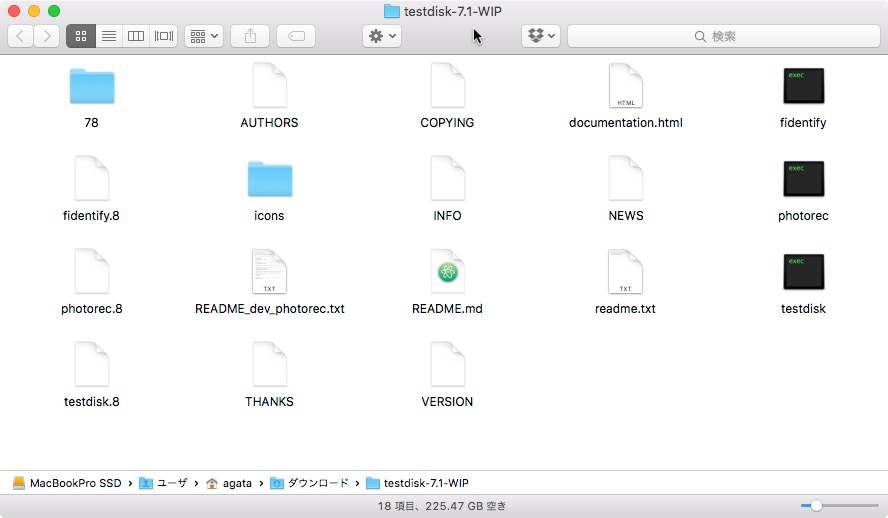
Task: Select the COPYING file icon
Action: point(447,85)
